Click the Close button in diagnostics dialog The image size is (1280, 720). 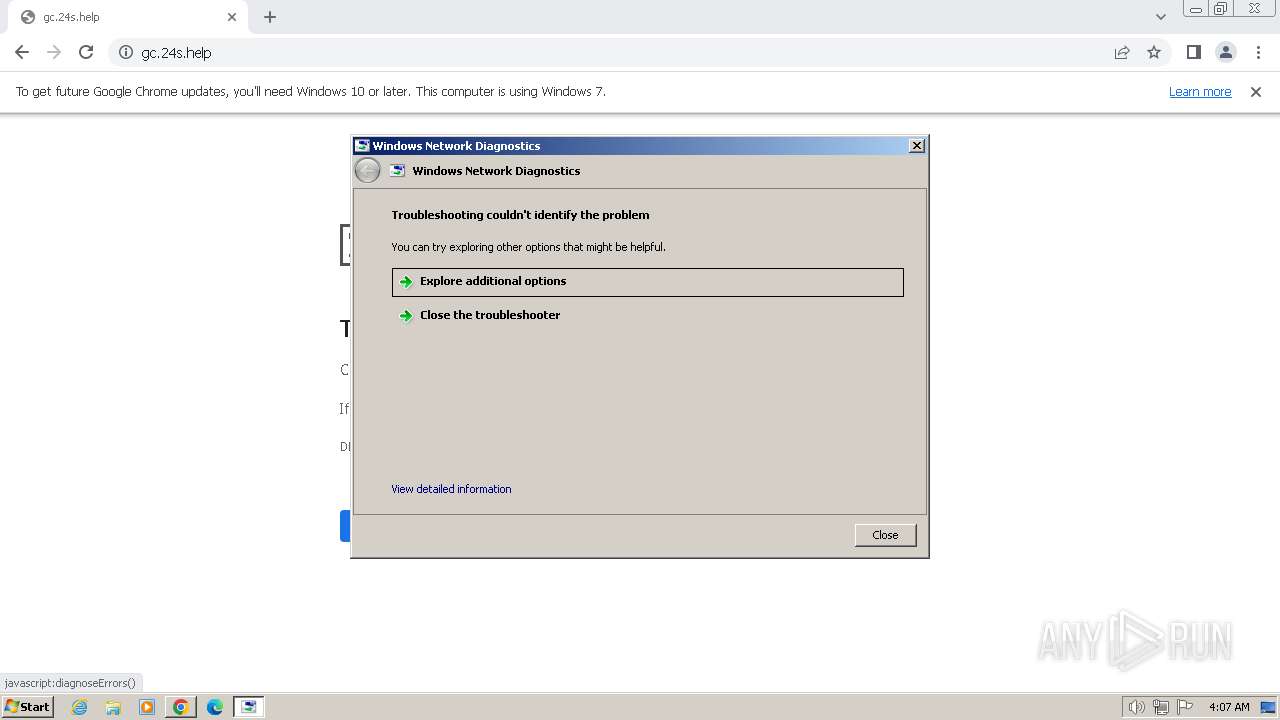click(x=885, y=535)
